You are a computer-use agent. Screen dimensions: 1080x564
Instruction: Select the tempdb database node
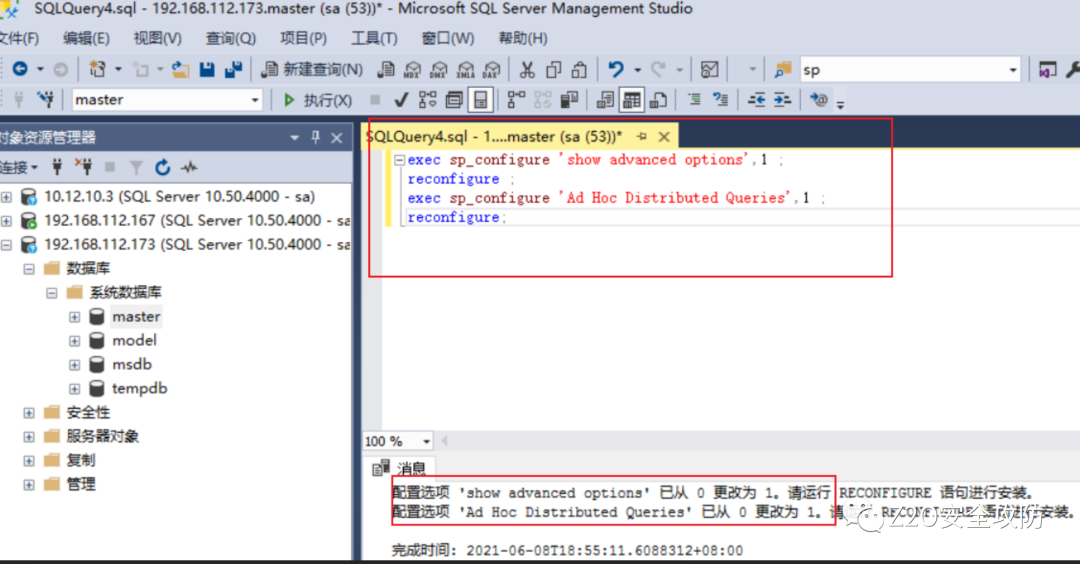point(140,388)
